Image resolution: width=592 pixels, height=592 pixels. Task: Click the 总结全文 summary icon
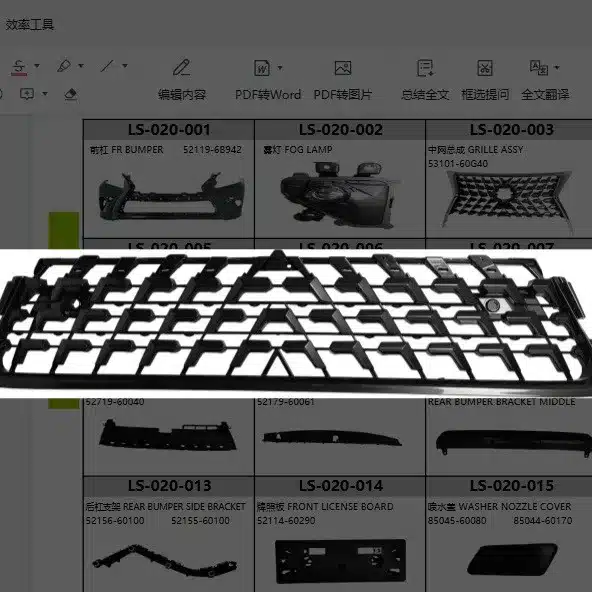pos(425,68)
